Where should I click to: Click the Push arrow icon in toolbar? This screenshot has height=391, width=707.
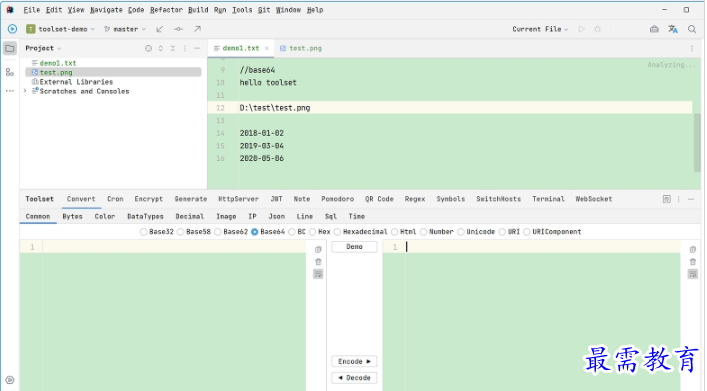pos(197,29)
